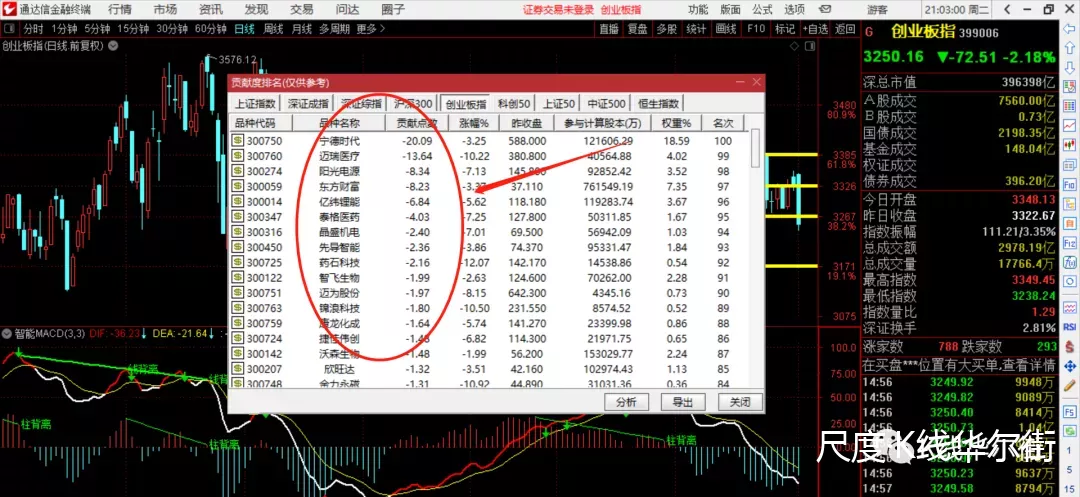Switch to the 科创50 tab in dialog
The height and width of the screenshot is (497, 1080).
pos(514,104)
